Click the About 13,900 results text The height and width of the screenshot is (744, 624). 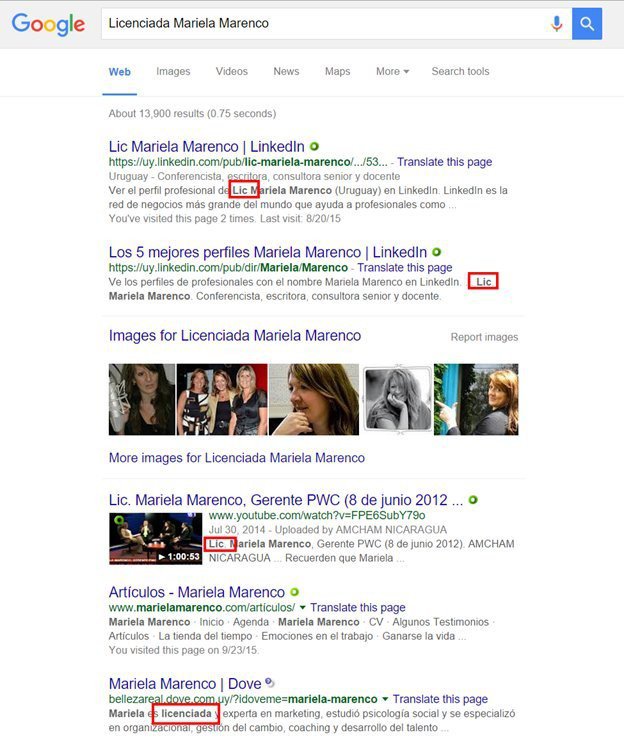click(x=192, y=114)
